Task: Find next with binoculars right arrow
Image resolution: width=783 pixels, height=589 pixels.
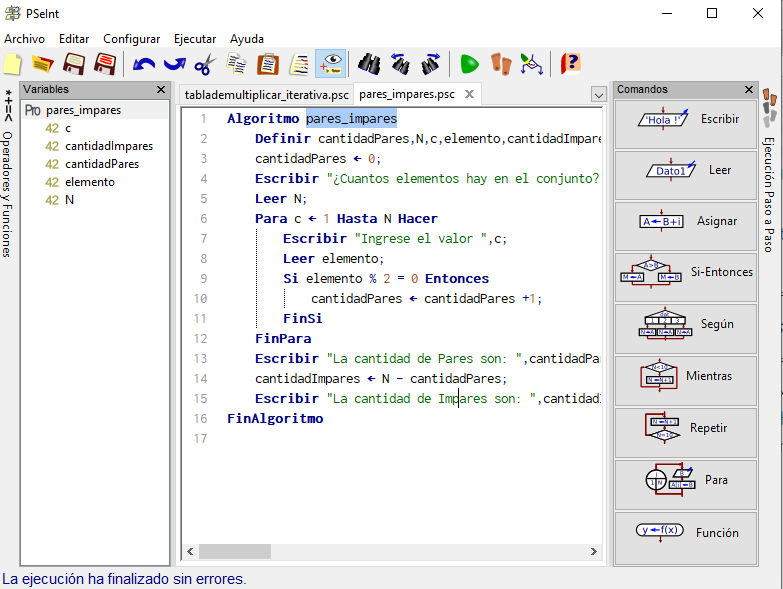Action: pyautogui.click(x=430, y=64)
